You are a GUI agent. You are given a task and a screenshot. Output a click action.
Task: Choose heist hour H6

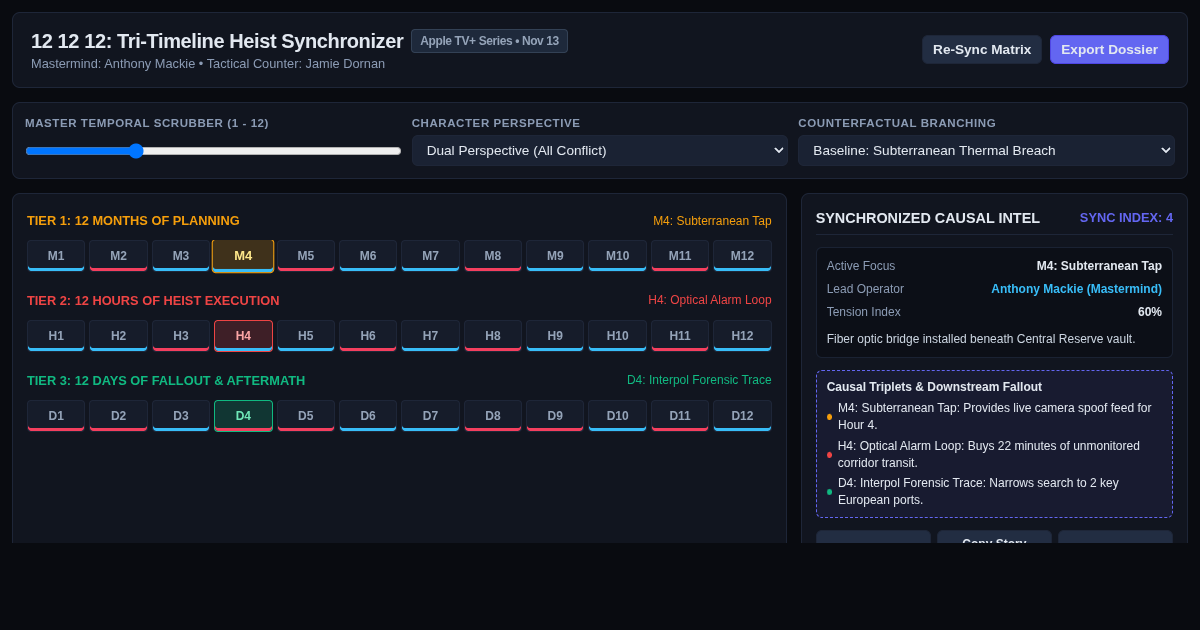tap(368, 336)
